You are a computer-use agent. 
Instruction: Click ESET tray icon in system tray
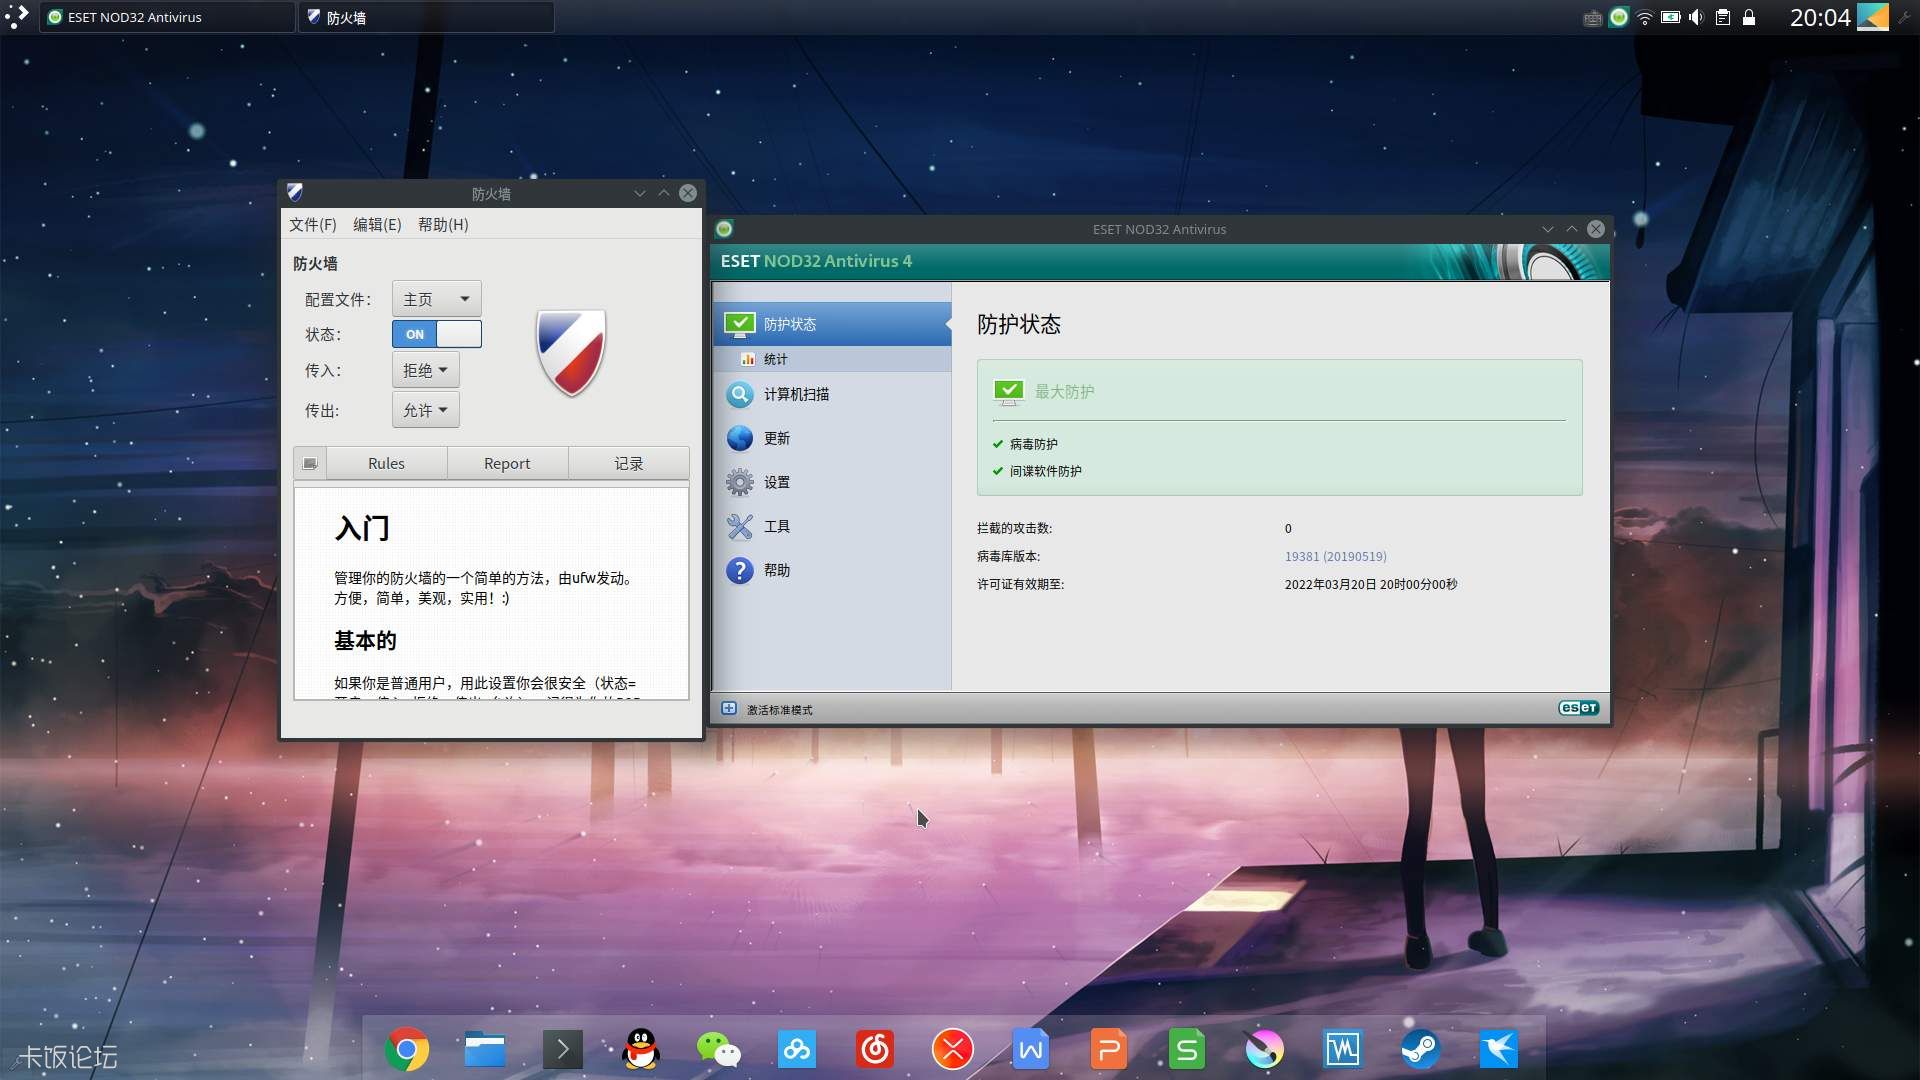click(x=1618, y=17)
